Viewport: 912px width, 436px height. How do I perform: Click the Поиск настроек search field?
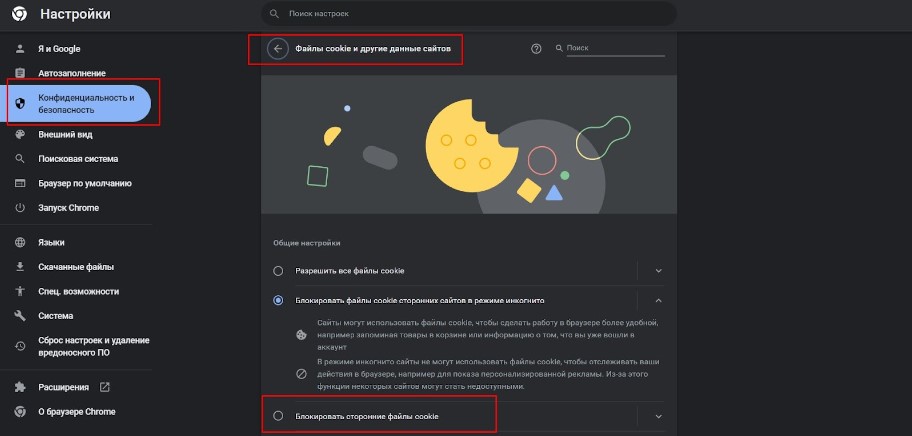coord(469,13)
